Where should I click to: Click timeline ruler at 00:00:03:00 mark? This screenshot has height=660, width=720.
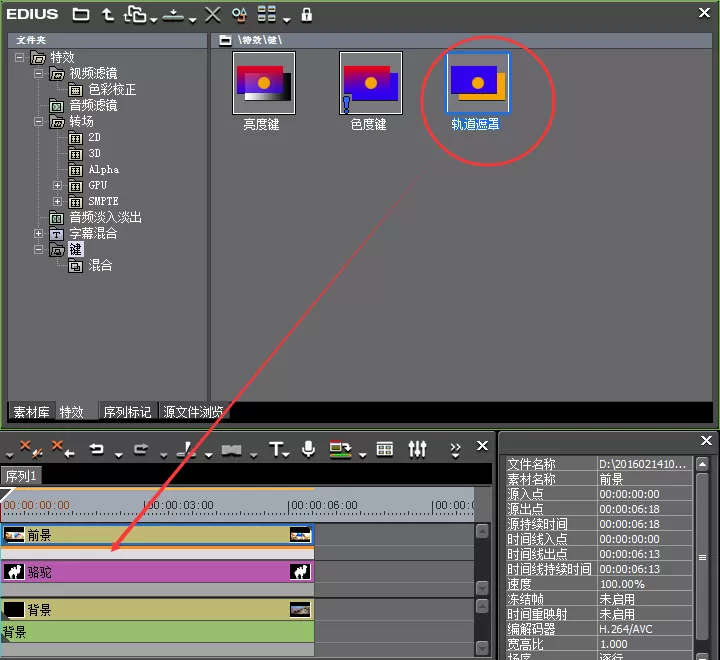[145, 506]
